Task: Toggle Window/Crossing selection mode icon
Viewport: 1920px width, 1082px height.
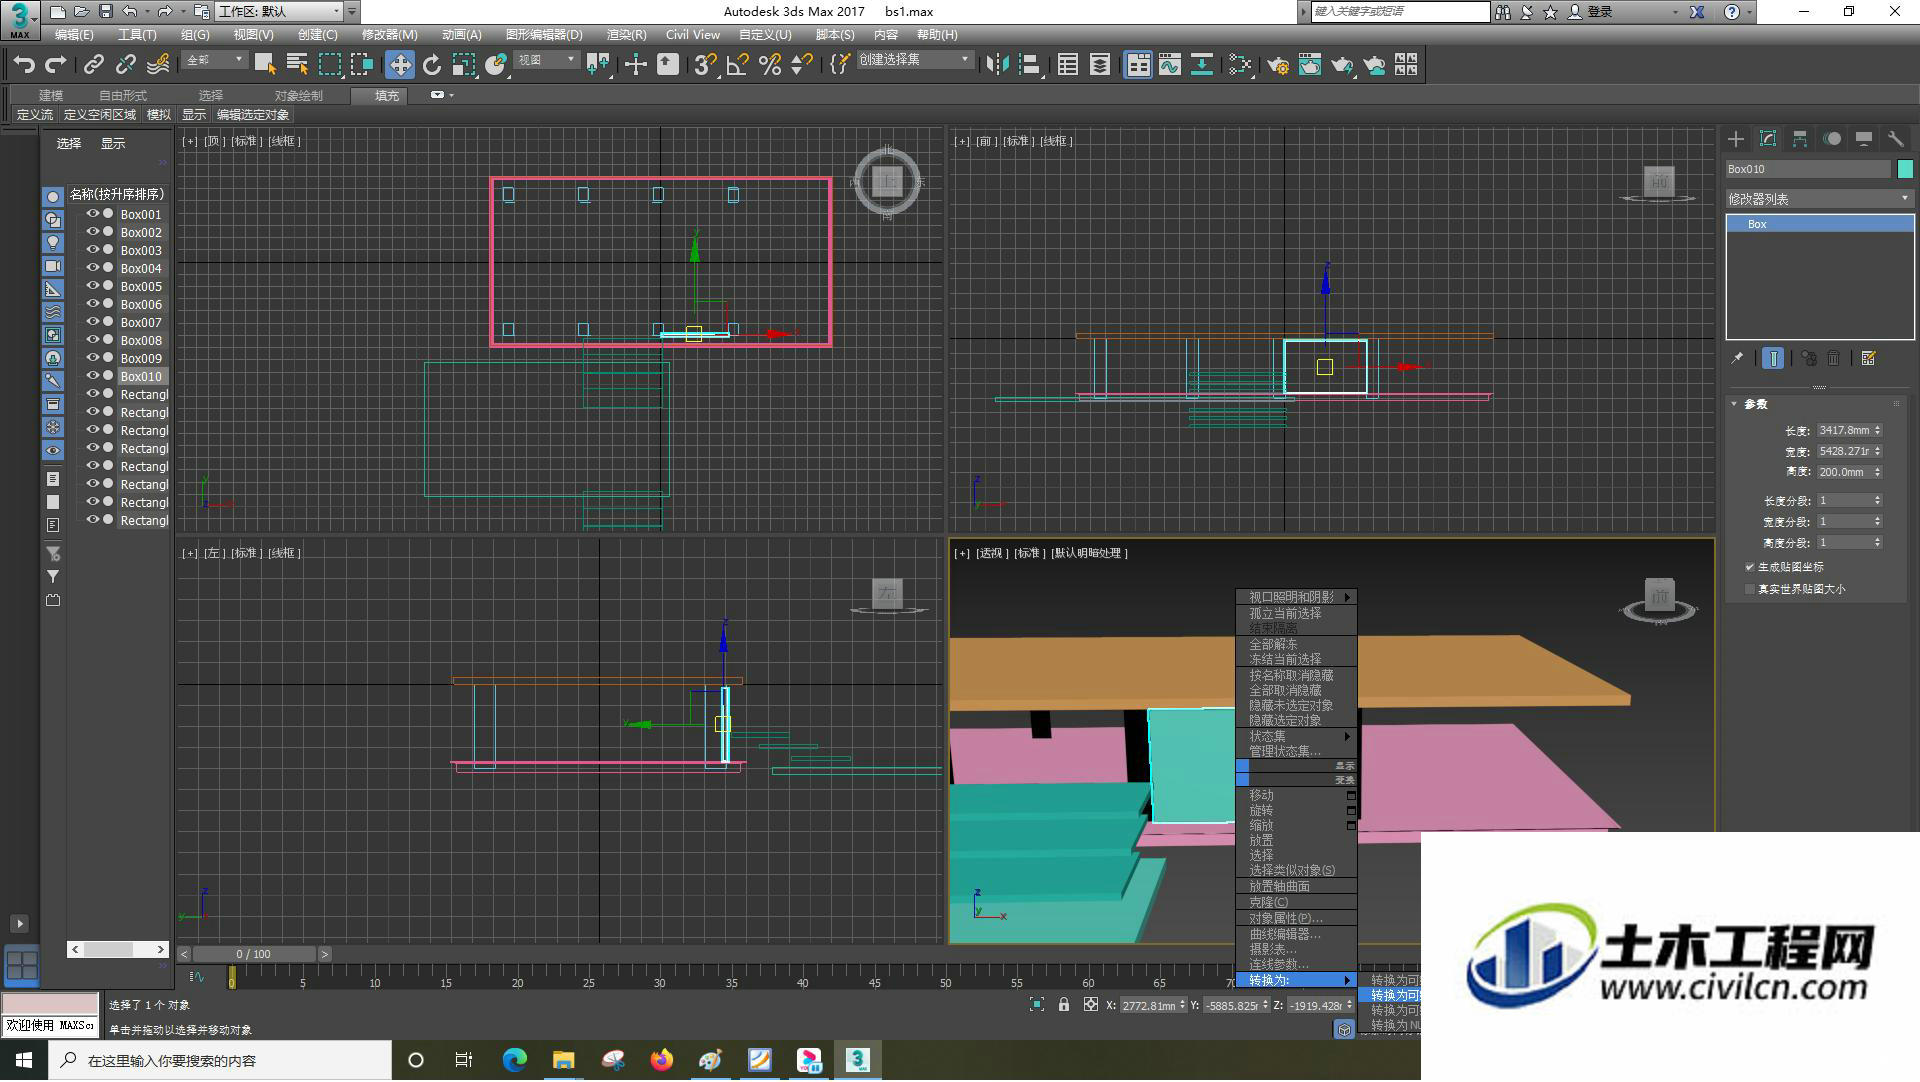Action: coord(361,65)
